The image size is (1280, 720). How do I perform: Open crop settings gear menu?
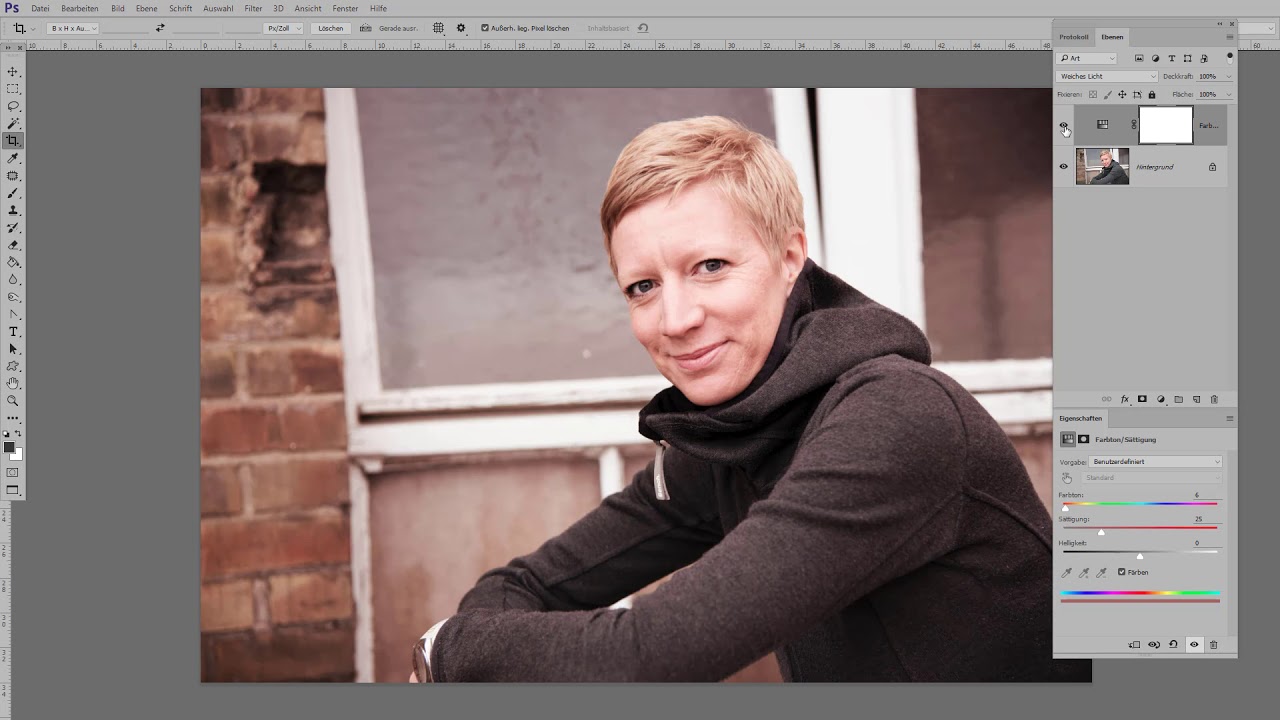click(461, 28)
